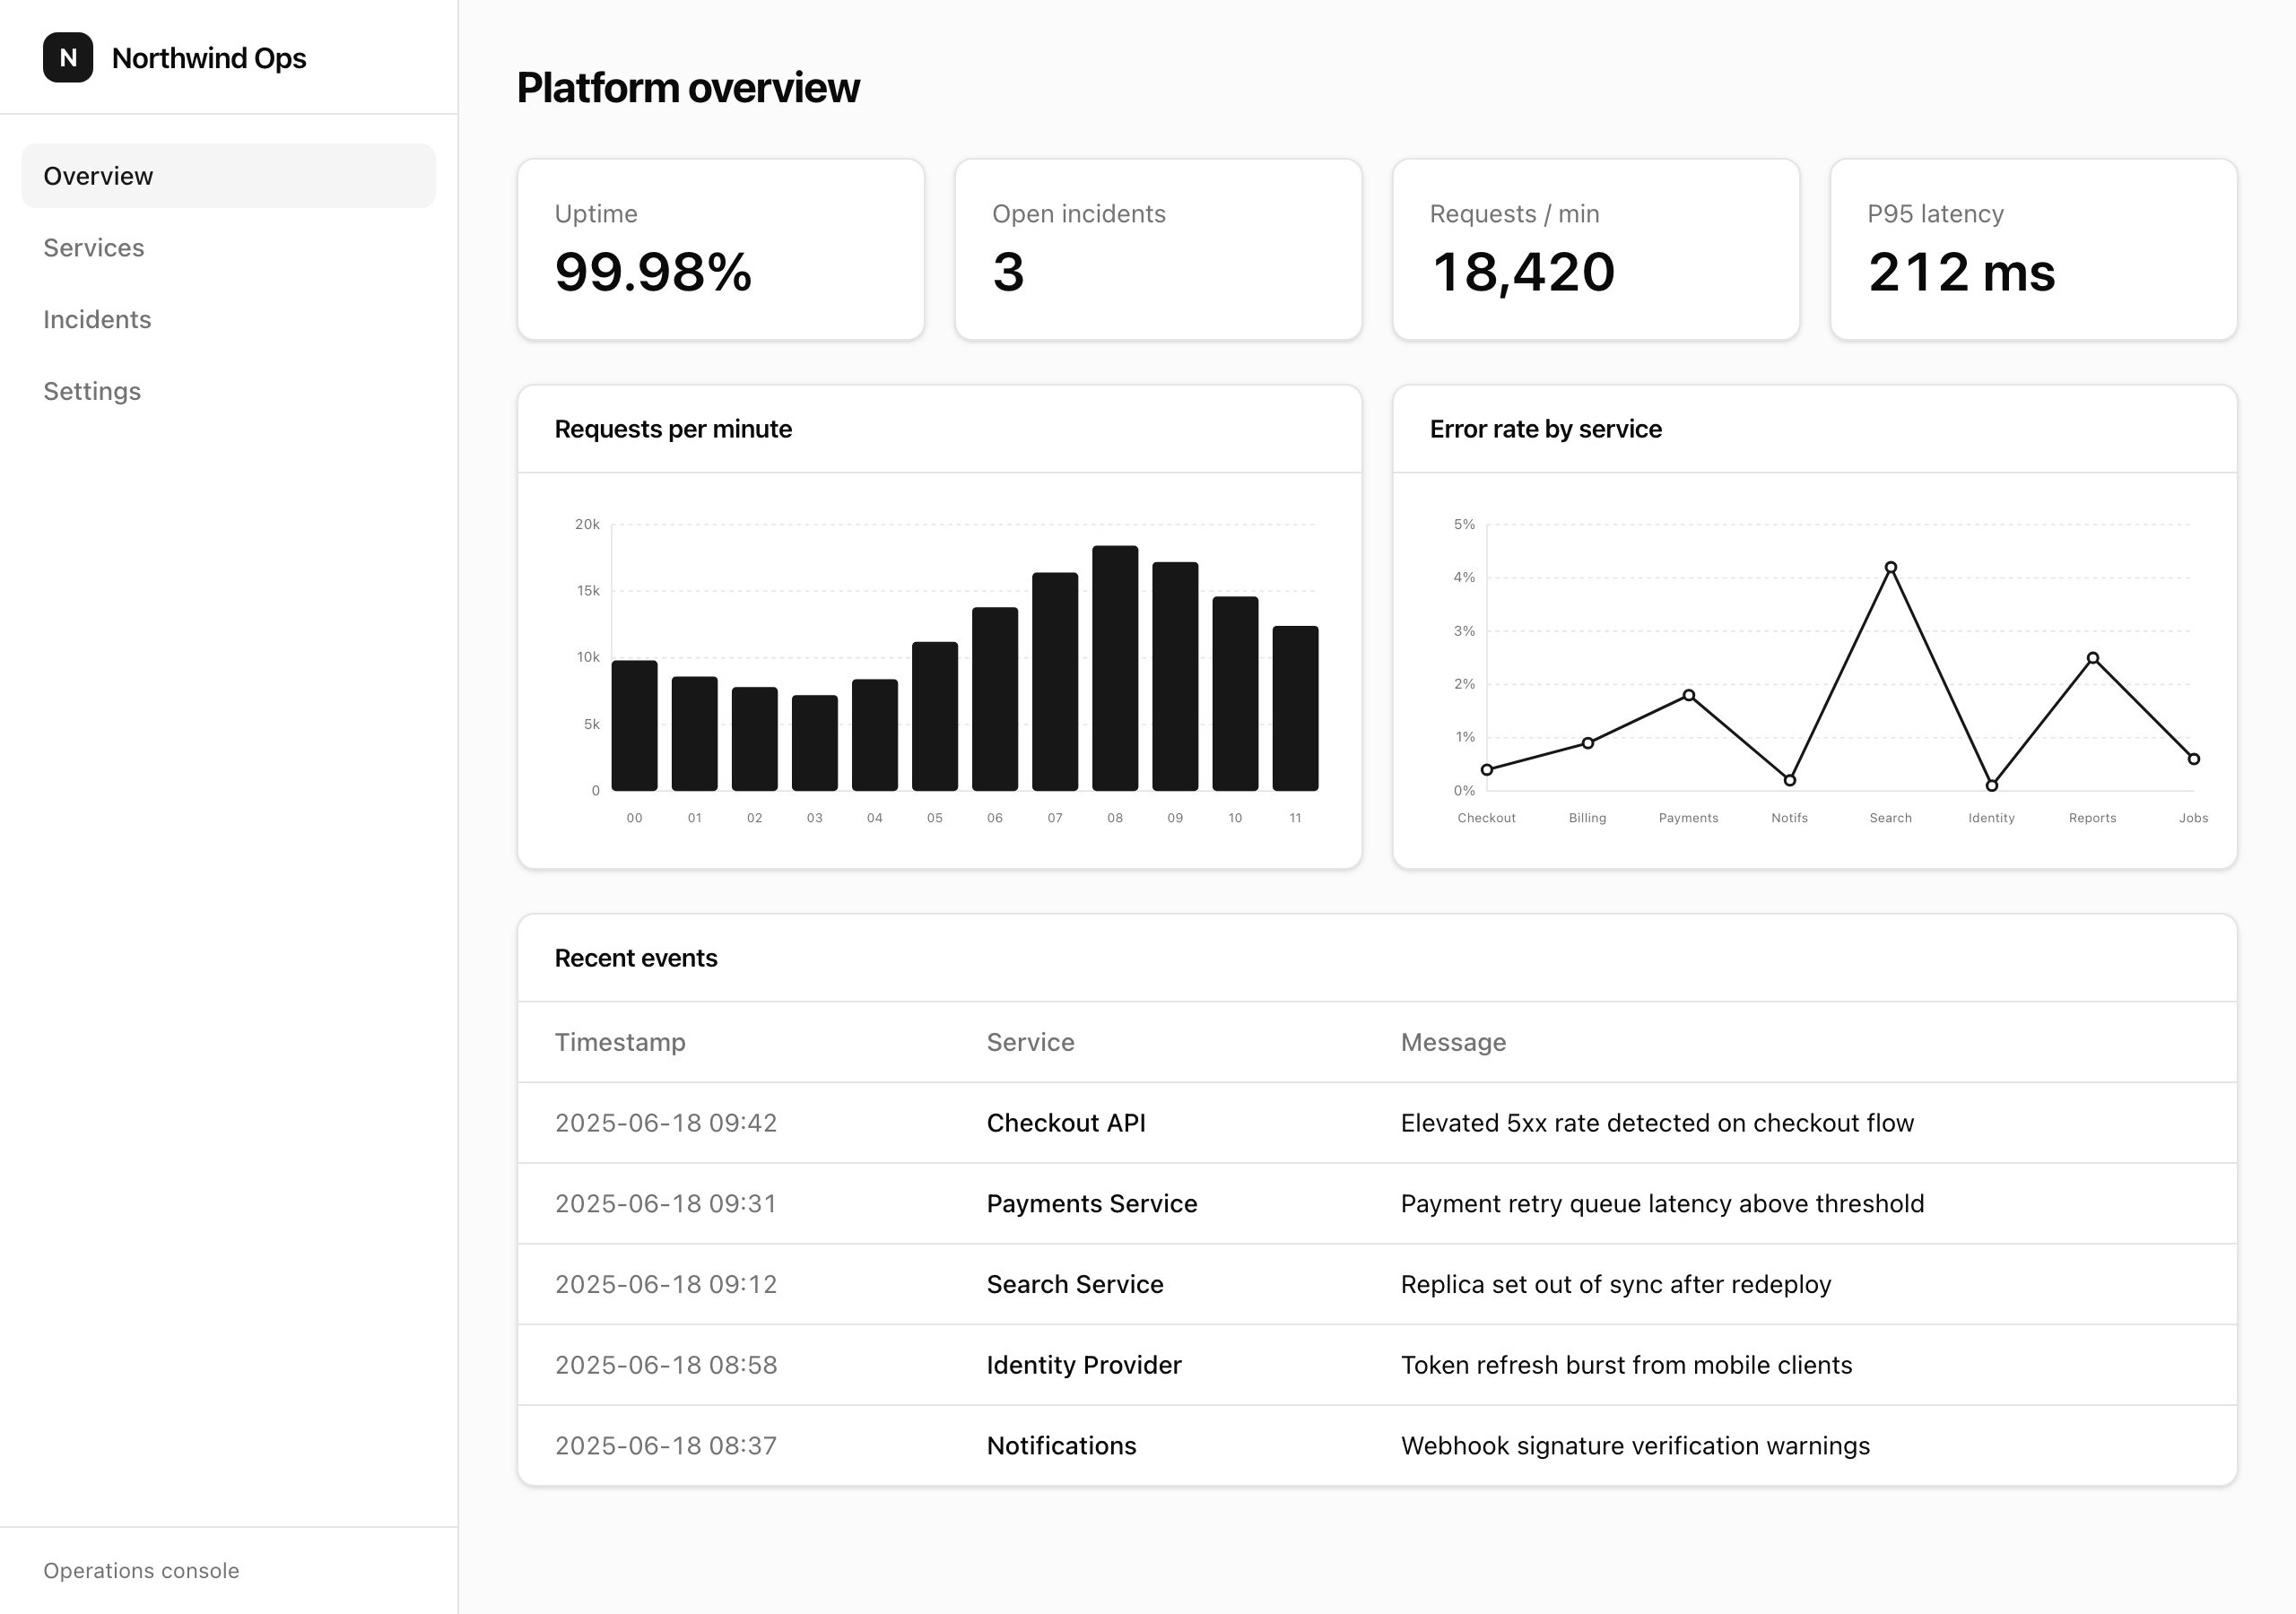Click the bar for hour 03
The width and height of the screenshot is (2296, 1614).
coord(815,743)
